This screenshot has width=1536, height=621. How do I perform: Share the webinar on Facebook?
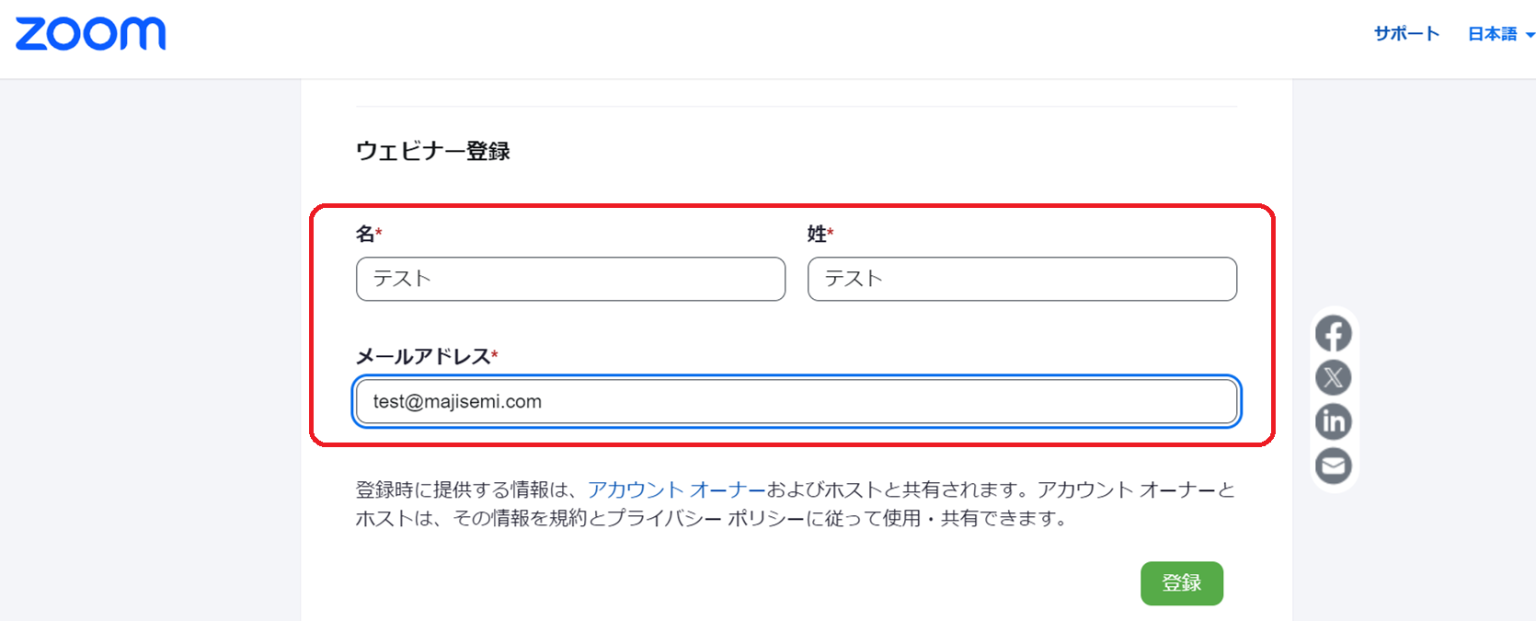pyautogui.click(x=1333, y=334)
